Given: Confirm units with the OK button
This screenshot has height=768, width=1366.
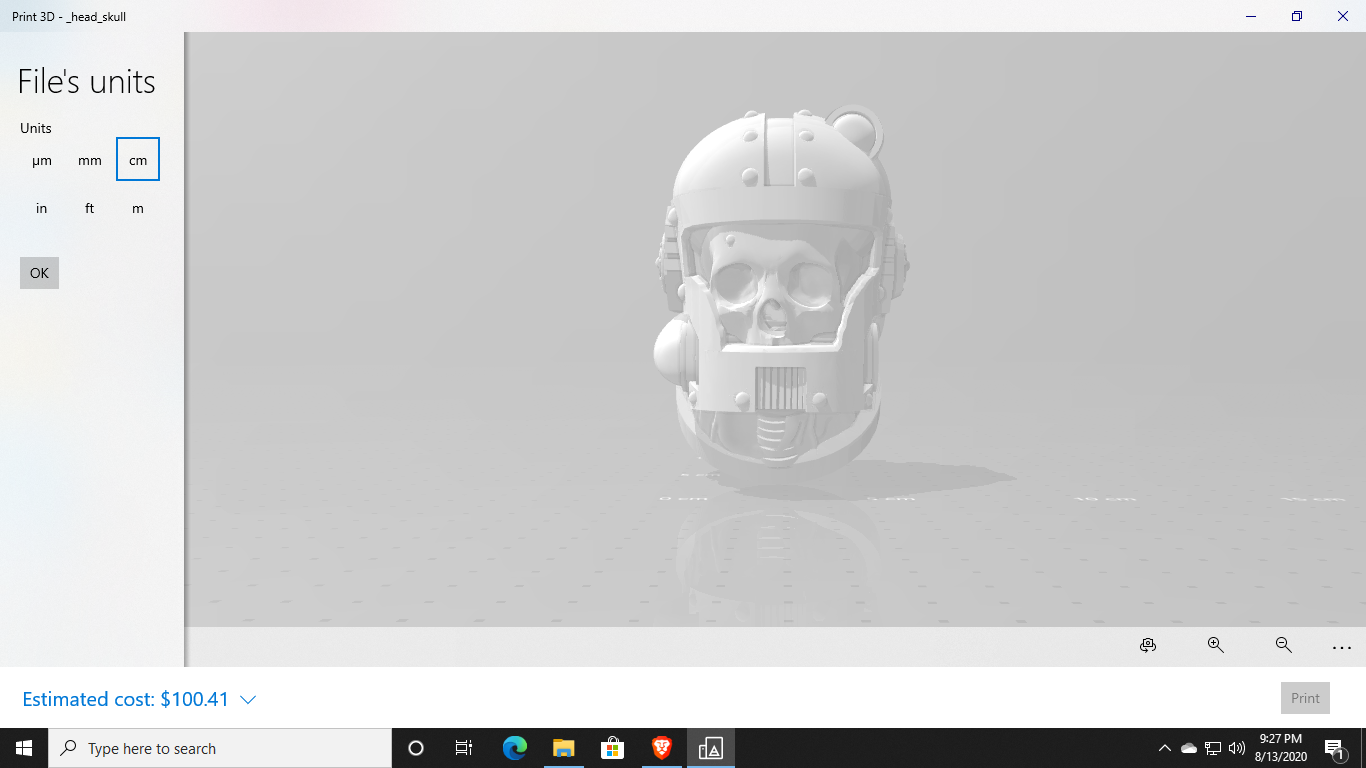Looking at the screenshot, I should 39,273.
